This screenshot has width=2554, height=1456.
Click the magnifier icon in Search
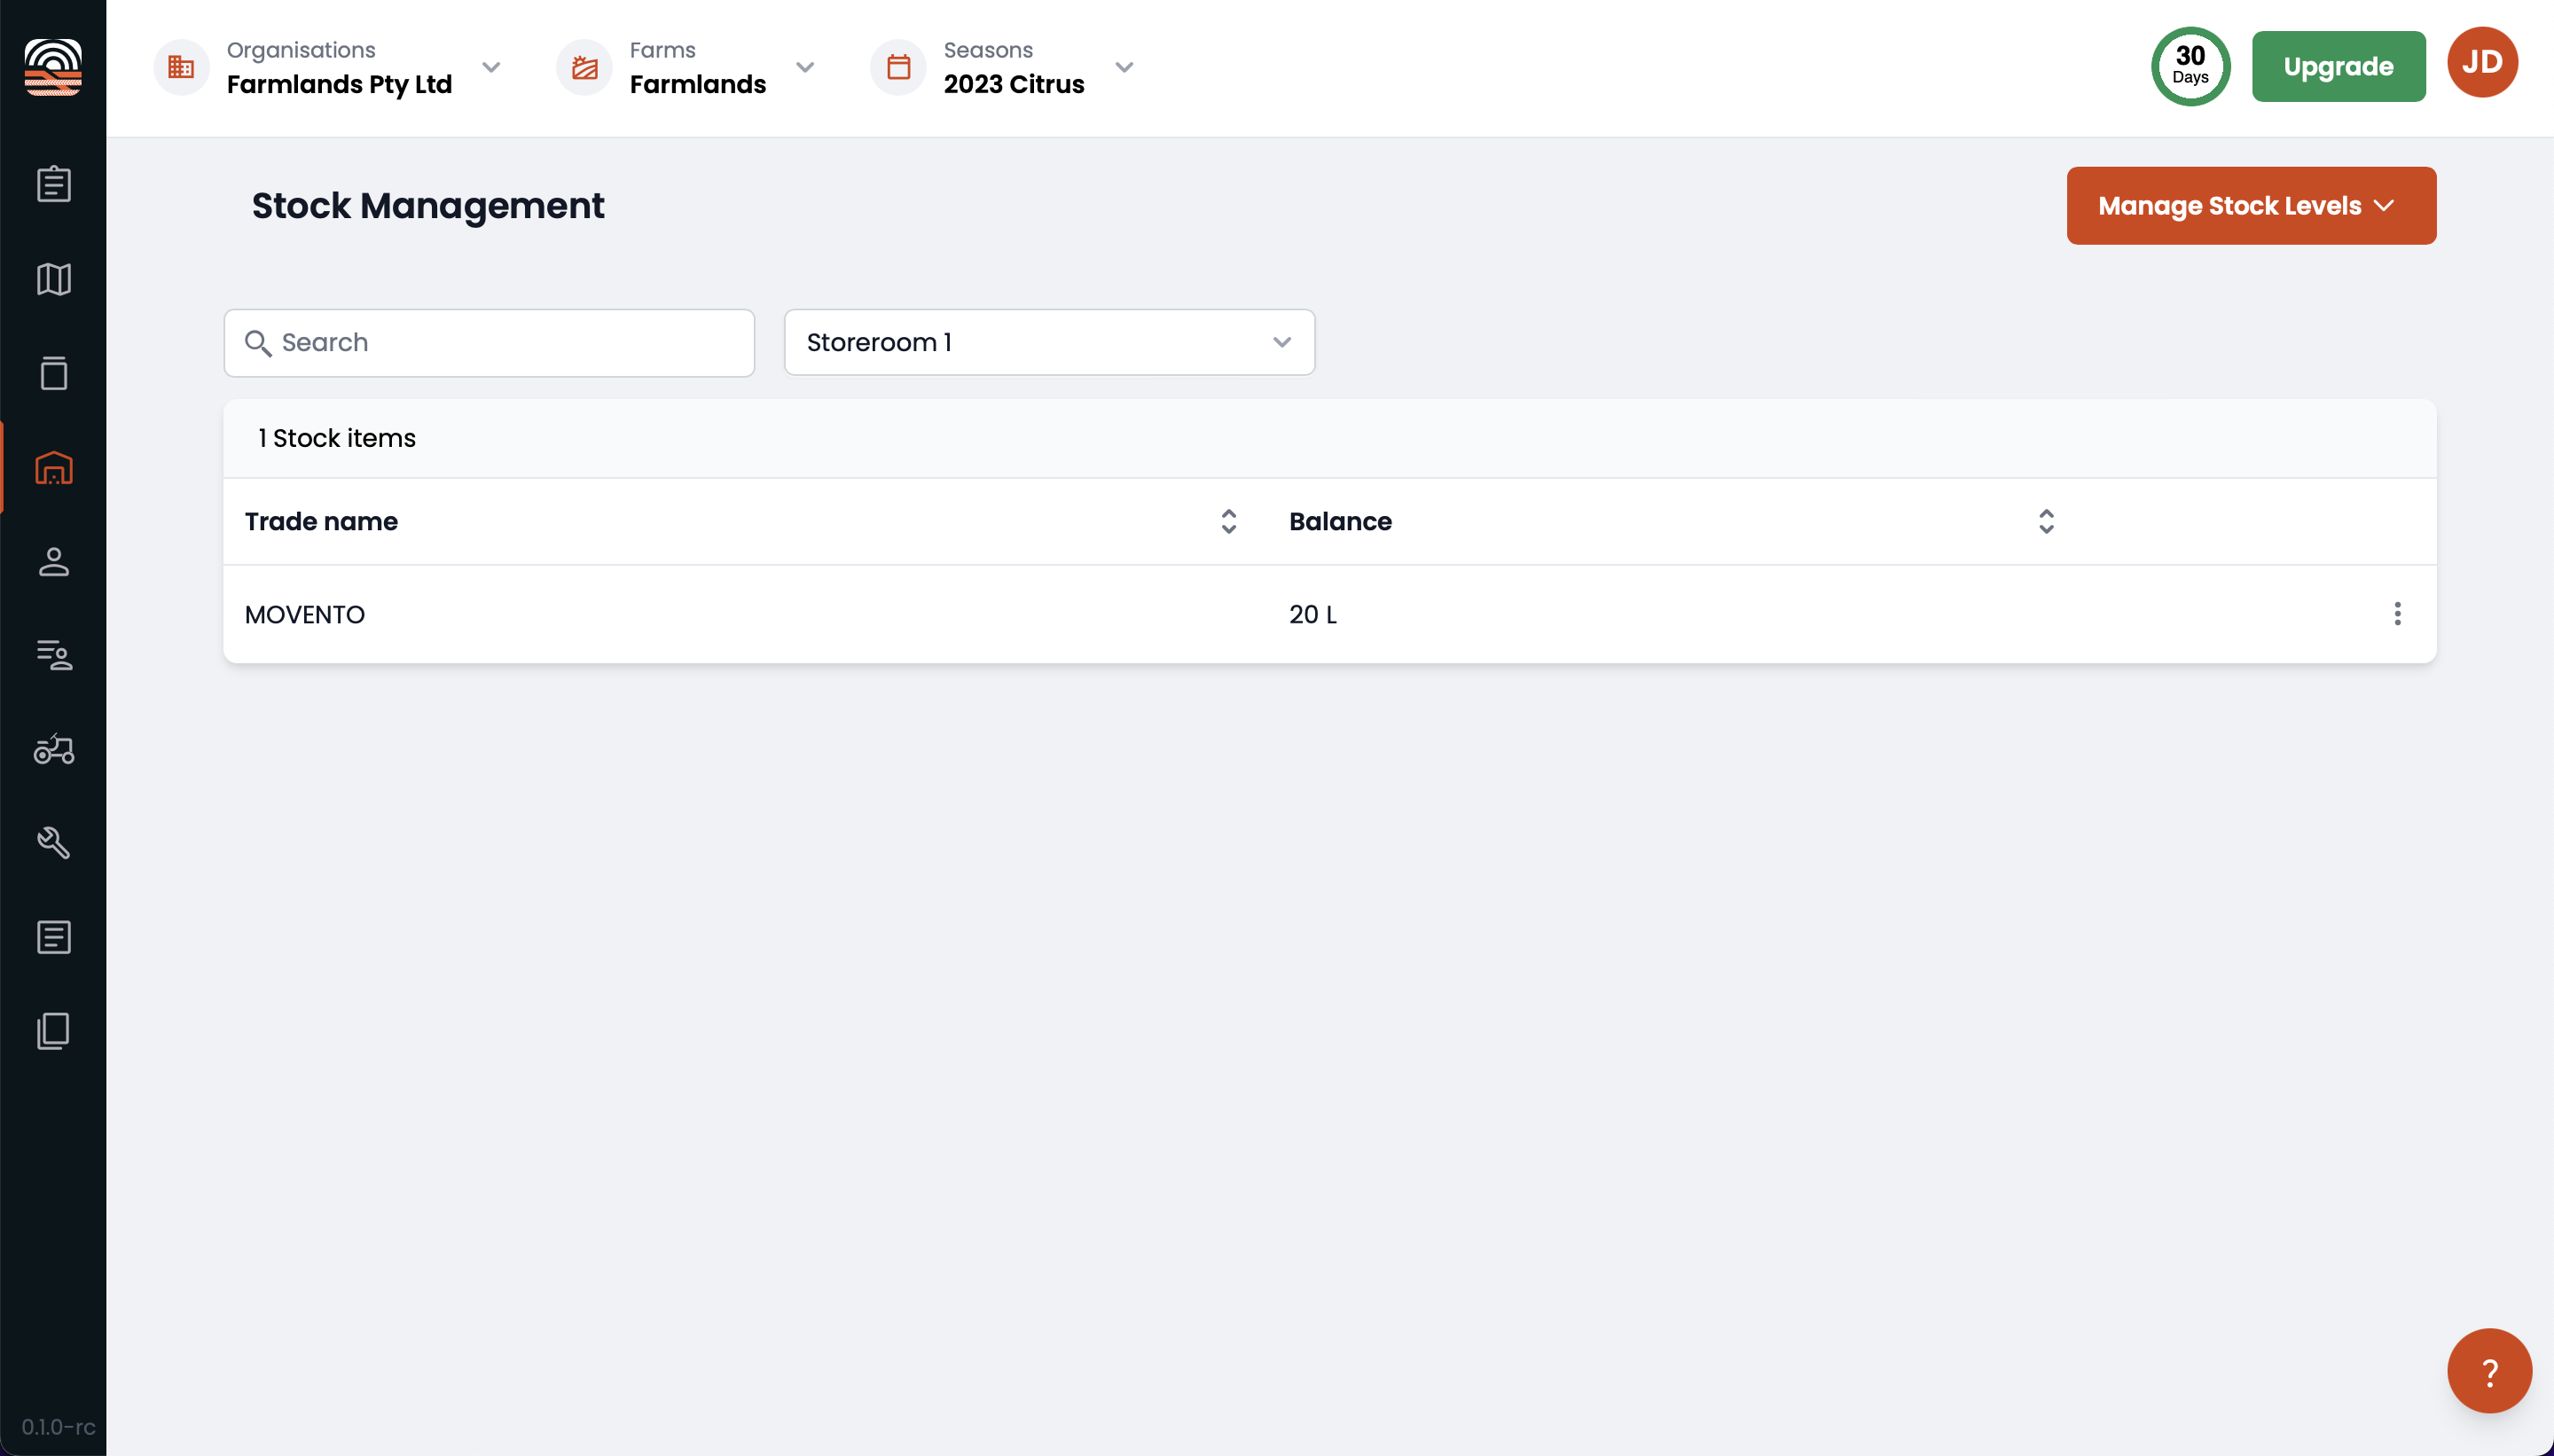[258, 343]
